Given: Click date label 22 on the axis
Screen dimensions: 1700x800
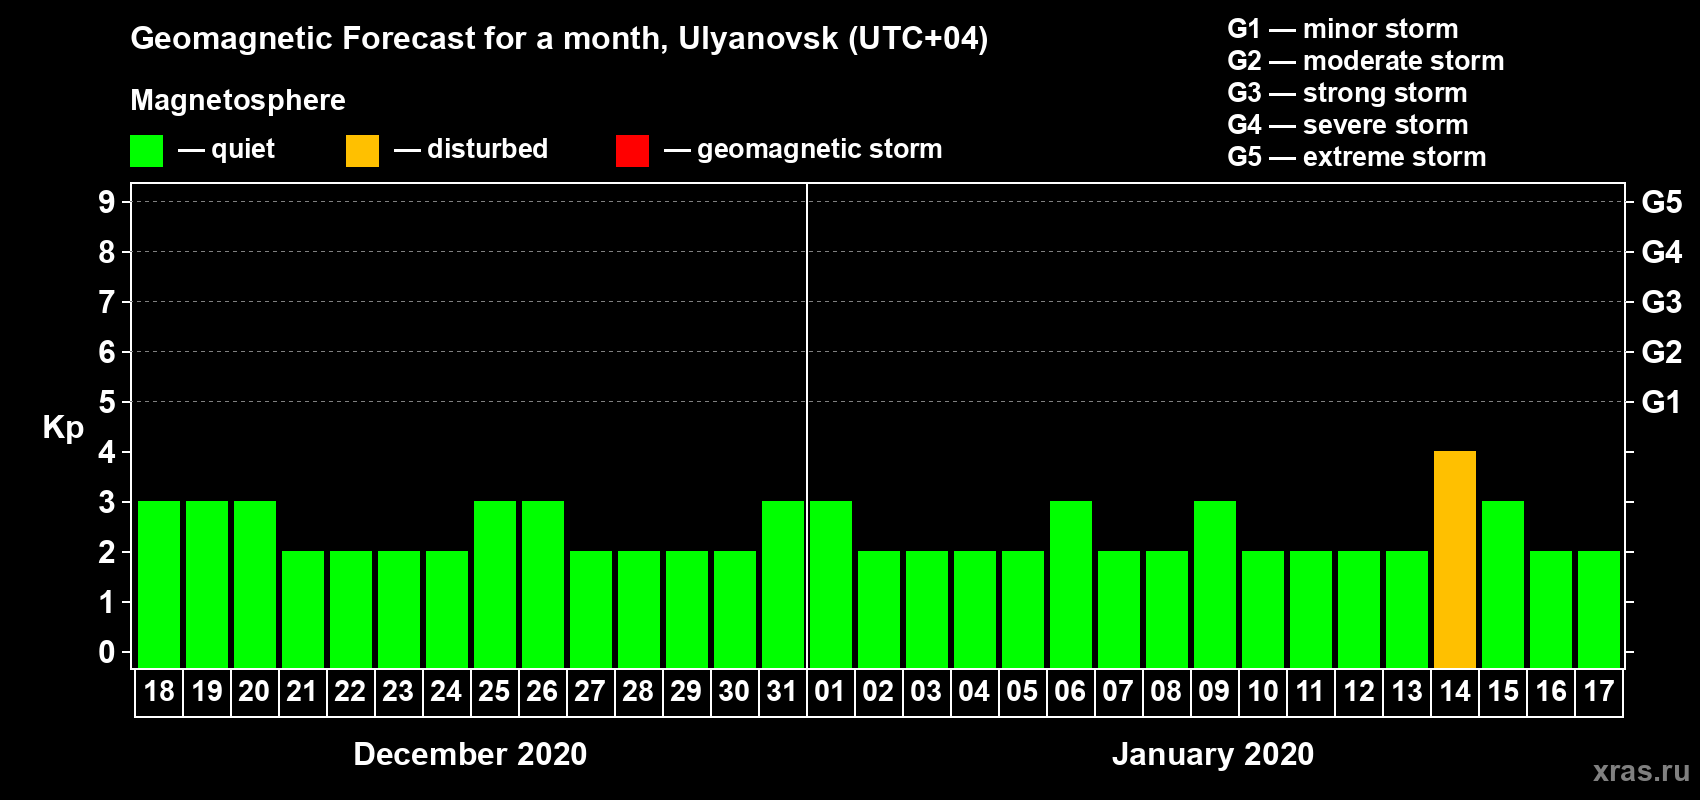Looking at the screenshot, I should 350,691.
